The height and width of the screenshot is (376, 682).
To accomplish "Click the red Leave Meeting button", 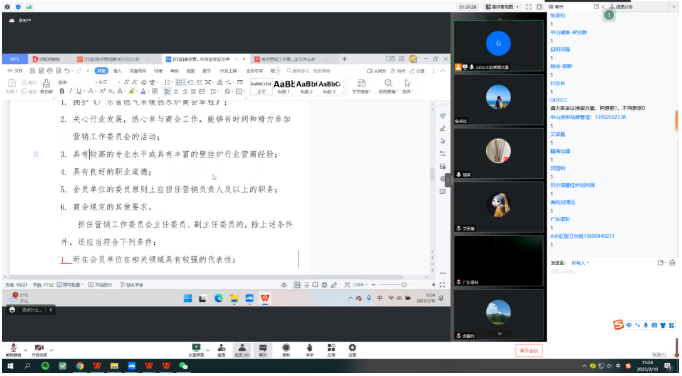I will [529, 350].
